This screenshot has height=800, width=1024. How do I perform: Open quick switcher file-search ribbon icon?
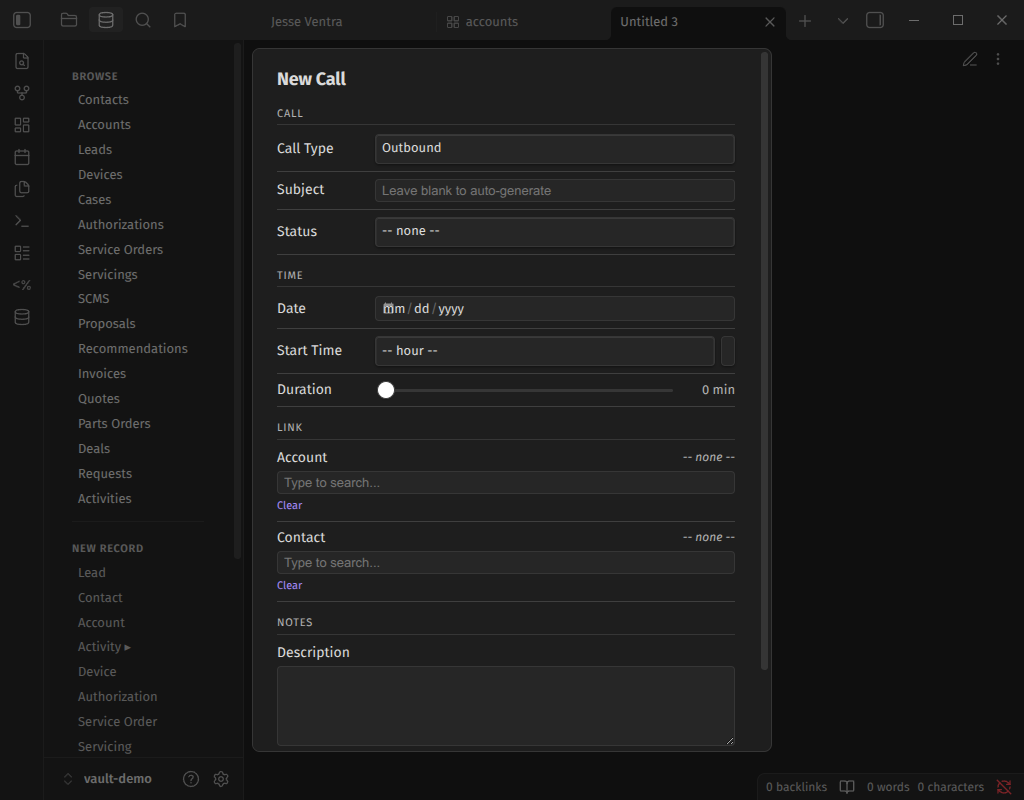pyautogui.click(x=22, y=61)
